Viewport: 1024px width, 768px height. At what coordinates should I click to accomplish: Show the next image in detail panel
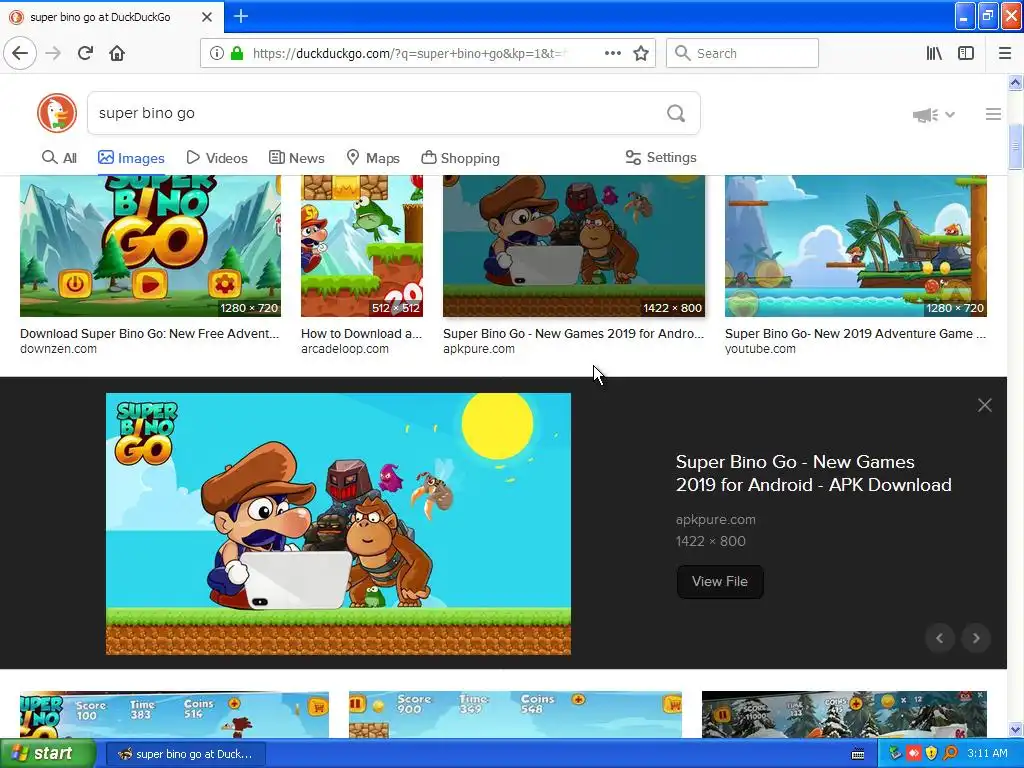pos(976,638)
